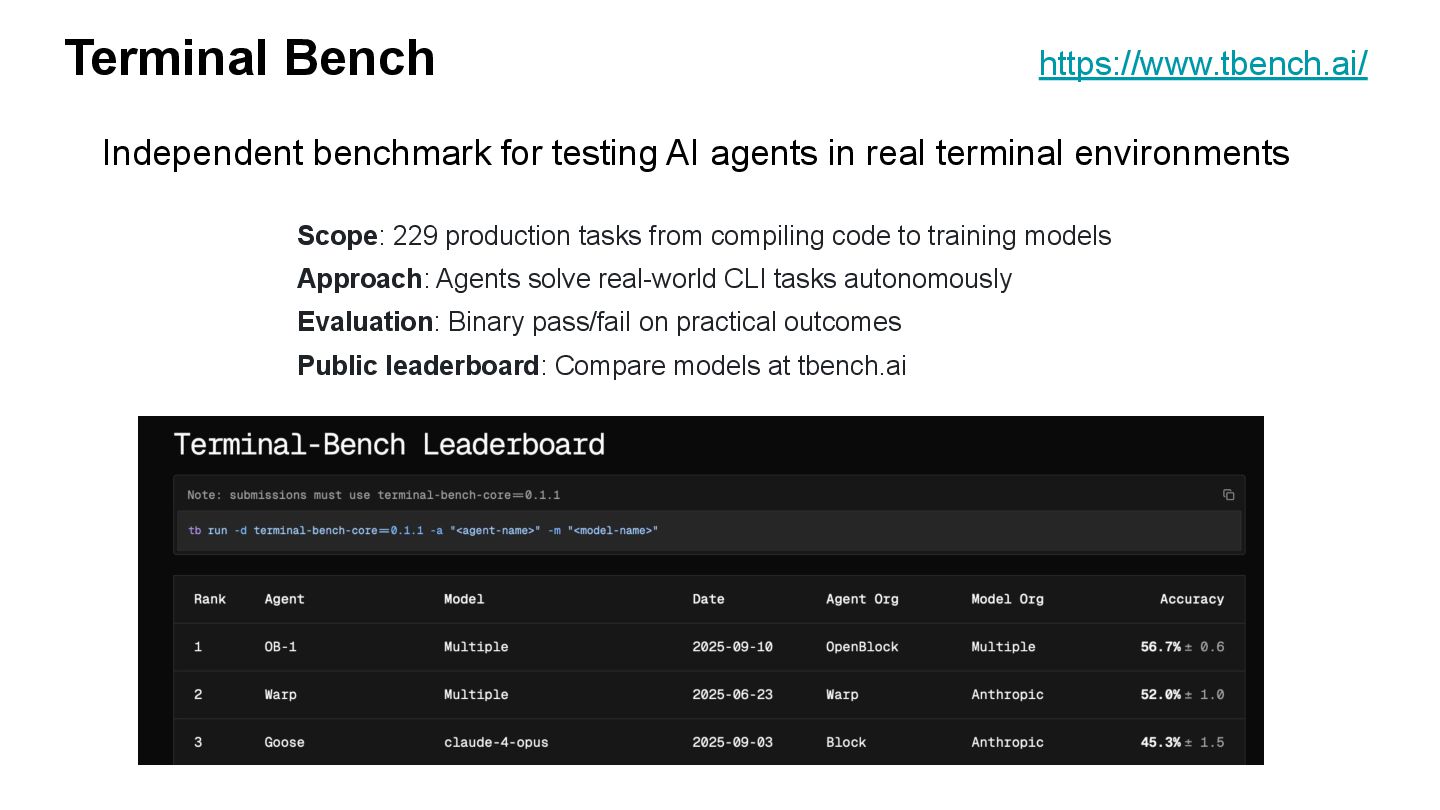Click the Rank column header
Screen dimensions: 1440x810
[210, 599]
